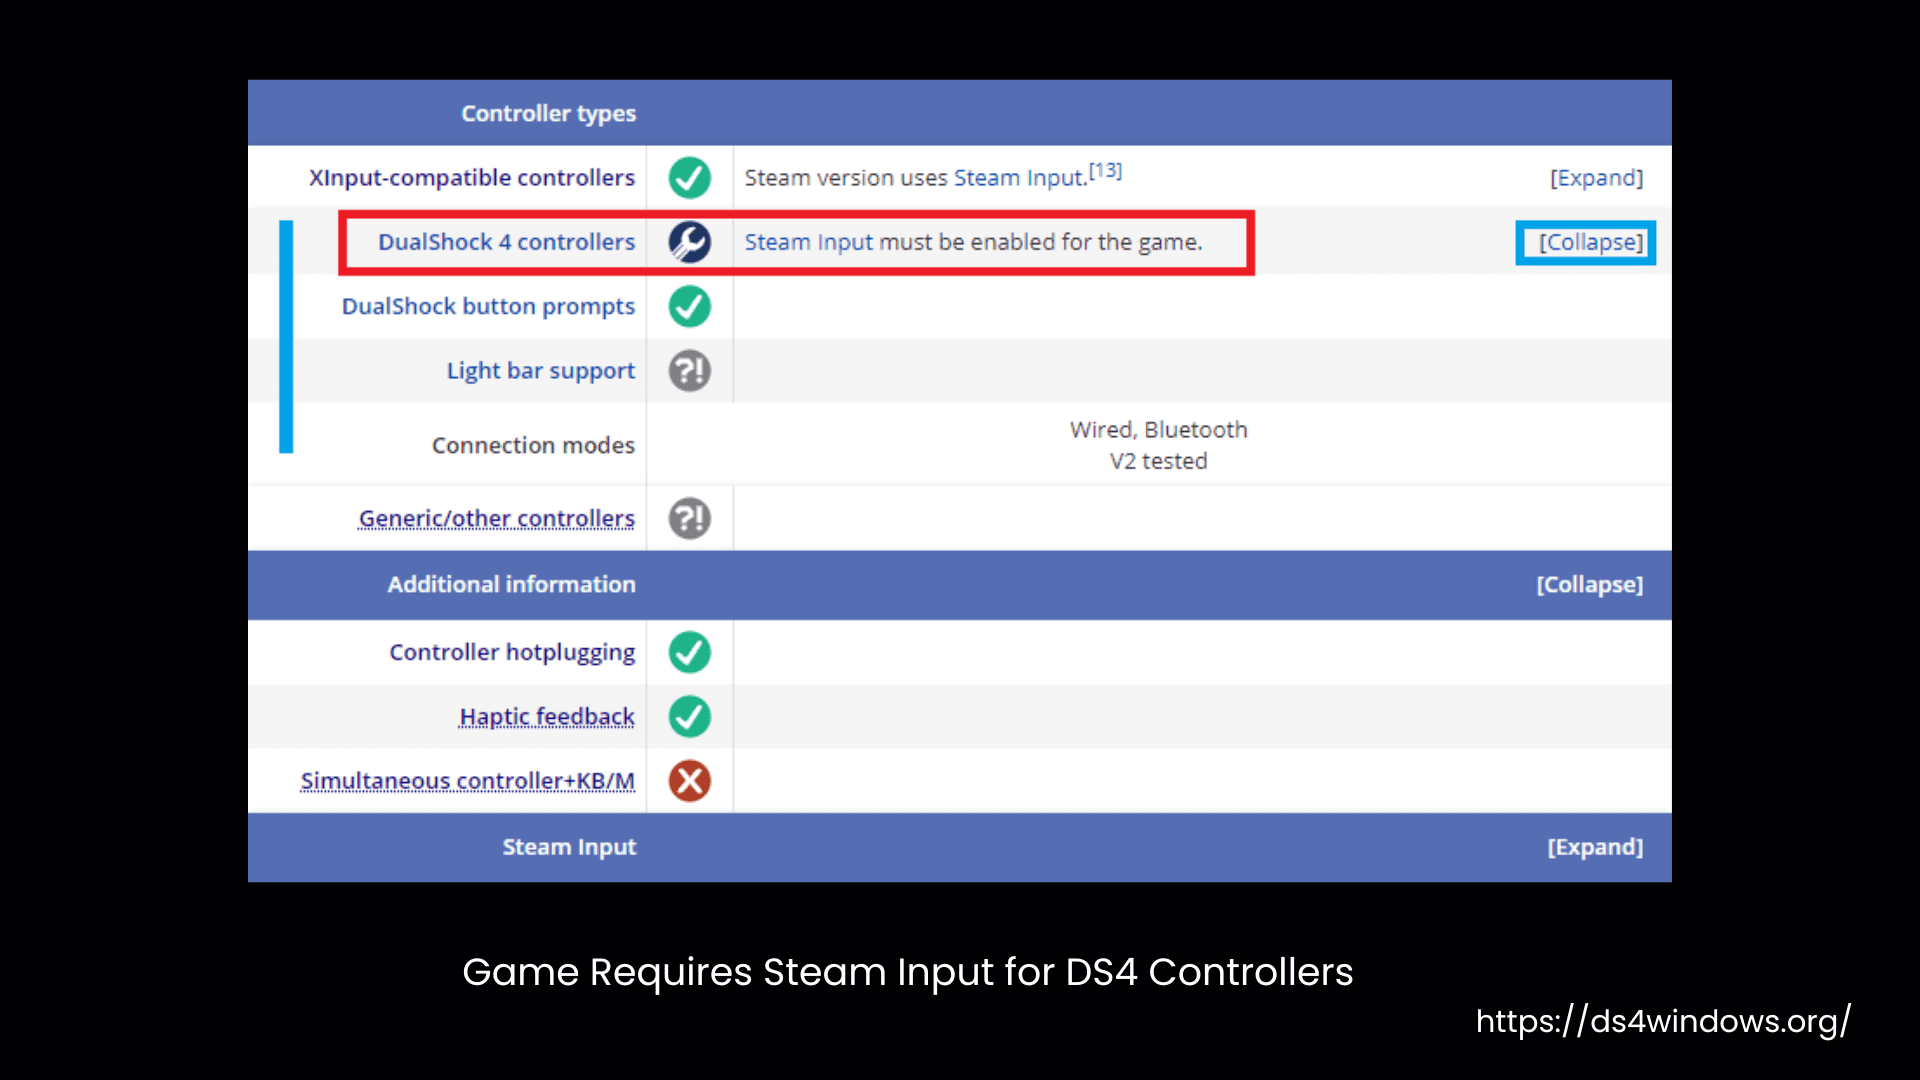Follow Steam Input link in XInput note
This screenshot has width=1920, height=1080.
click(1018, 178)
